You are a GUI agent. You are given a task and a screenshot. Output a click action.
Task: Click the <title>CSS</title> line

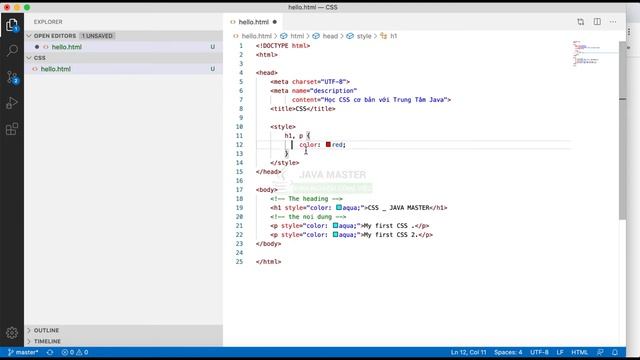pos(302,109)
